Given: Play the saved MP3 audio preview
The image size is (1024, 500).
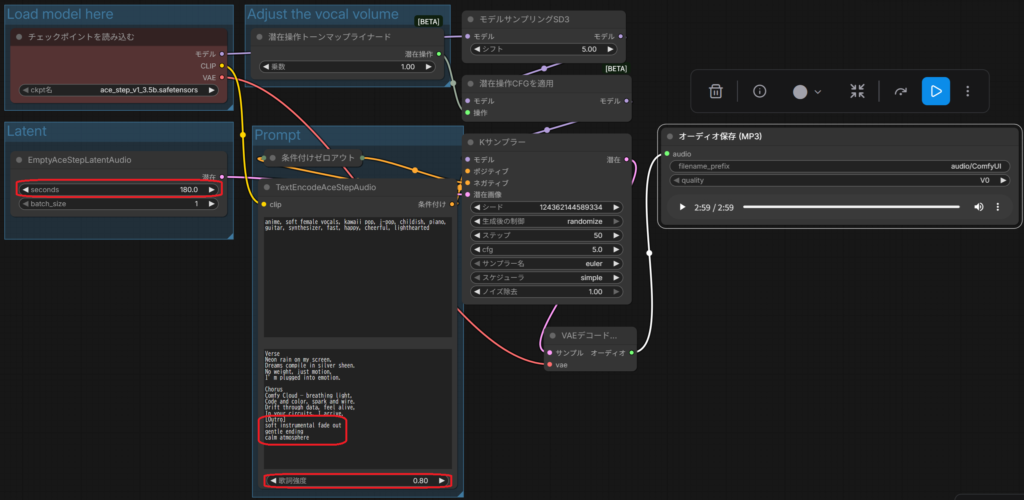Looking at the screenshot, I should click(682, 207).
